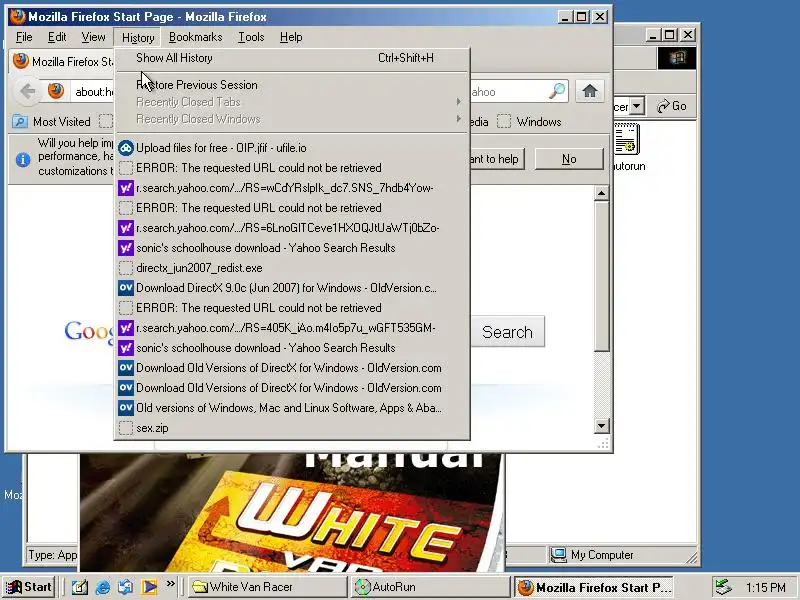Image resolution: width=800 pixels, height=600 pixels.
Task: Launch Windows Media Player quick launch icon
Action: pos(149,587)
